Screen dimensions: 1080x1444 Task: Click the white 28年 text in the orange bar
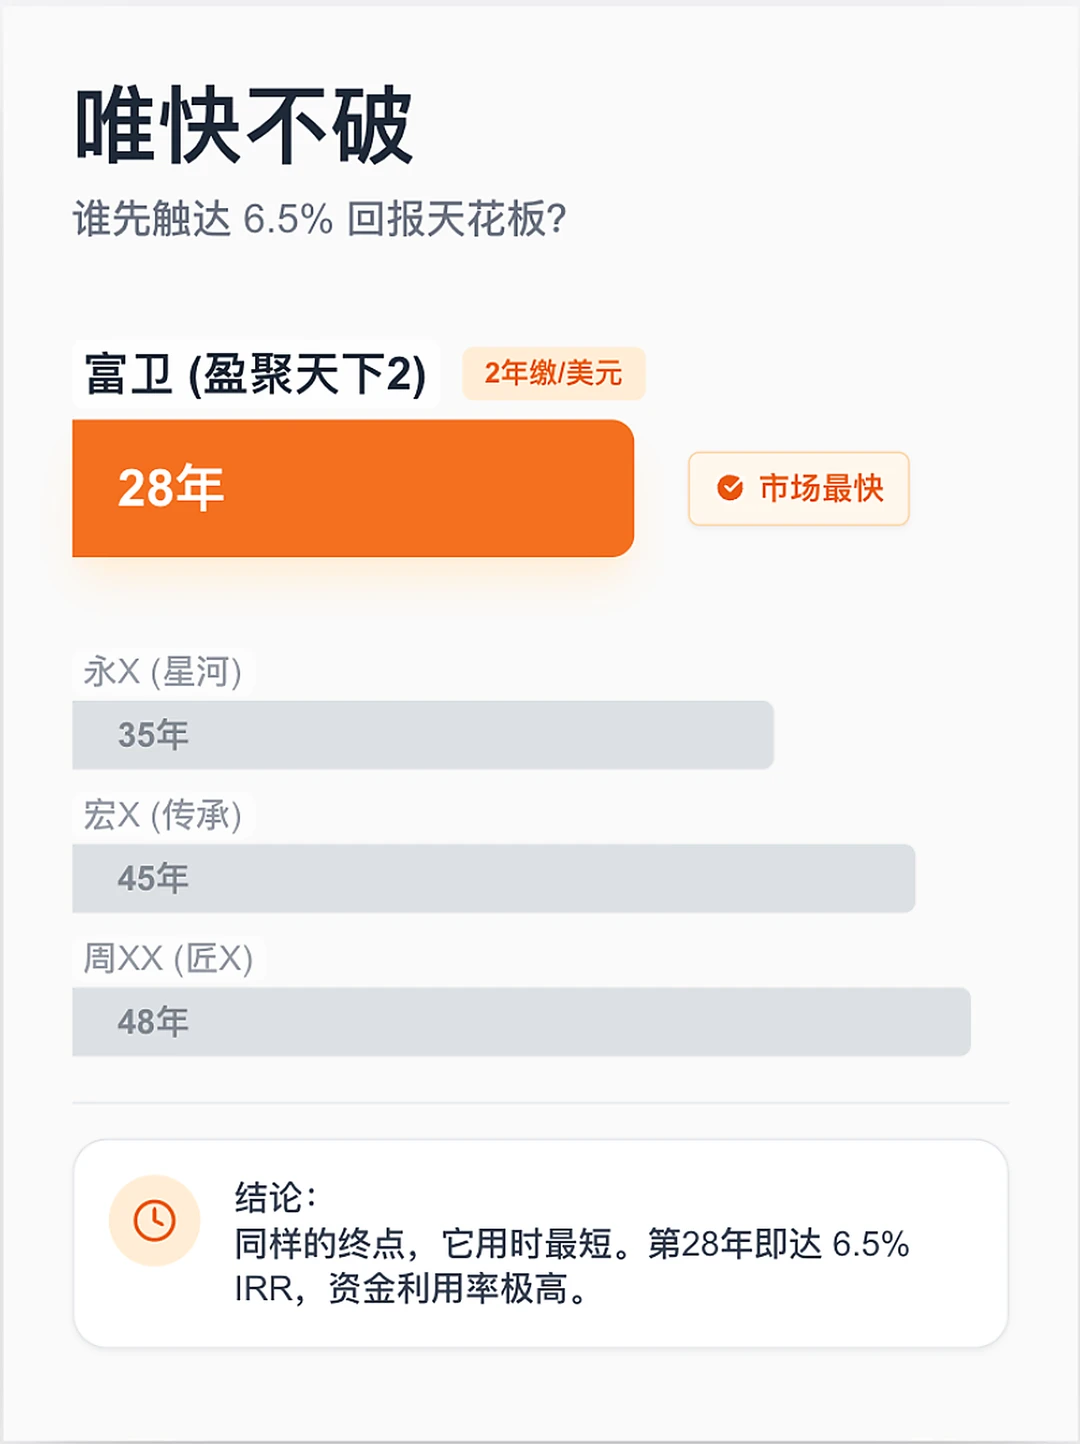coord(170,488)
